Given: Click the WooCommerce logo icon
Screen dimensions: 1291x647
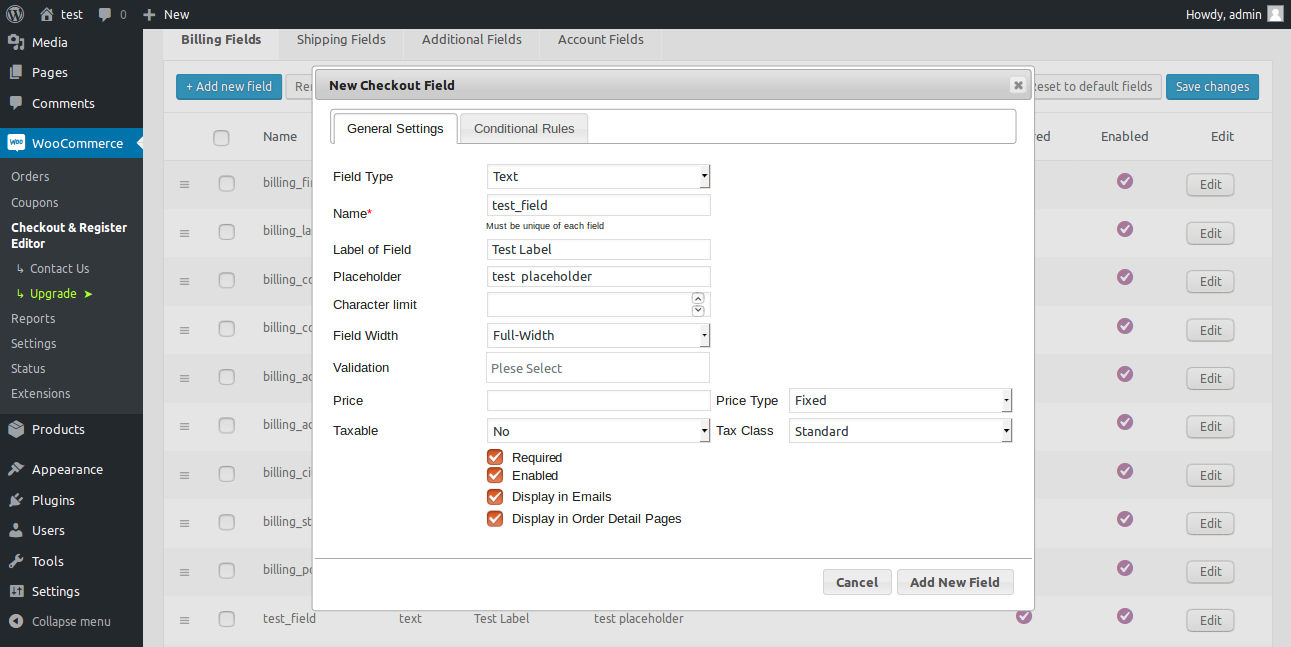Looking at the screenshot, I should coord(16,143).
